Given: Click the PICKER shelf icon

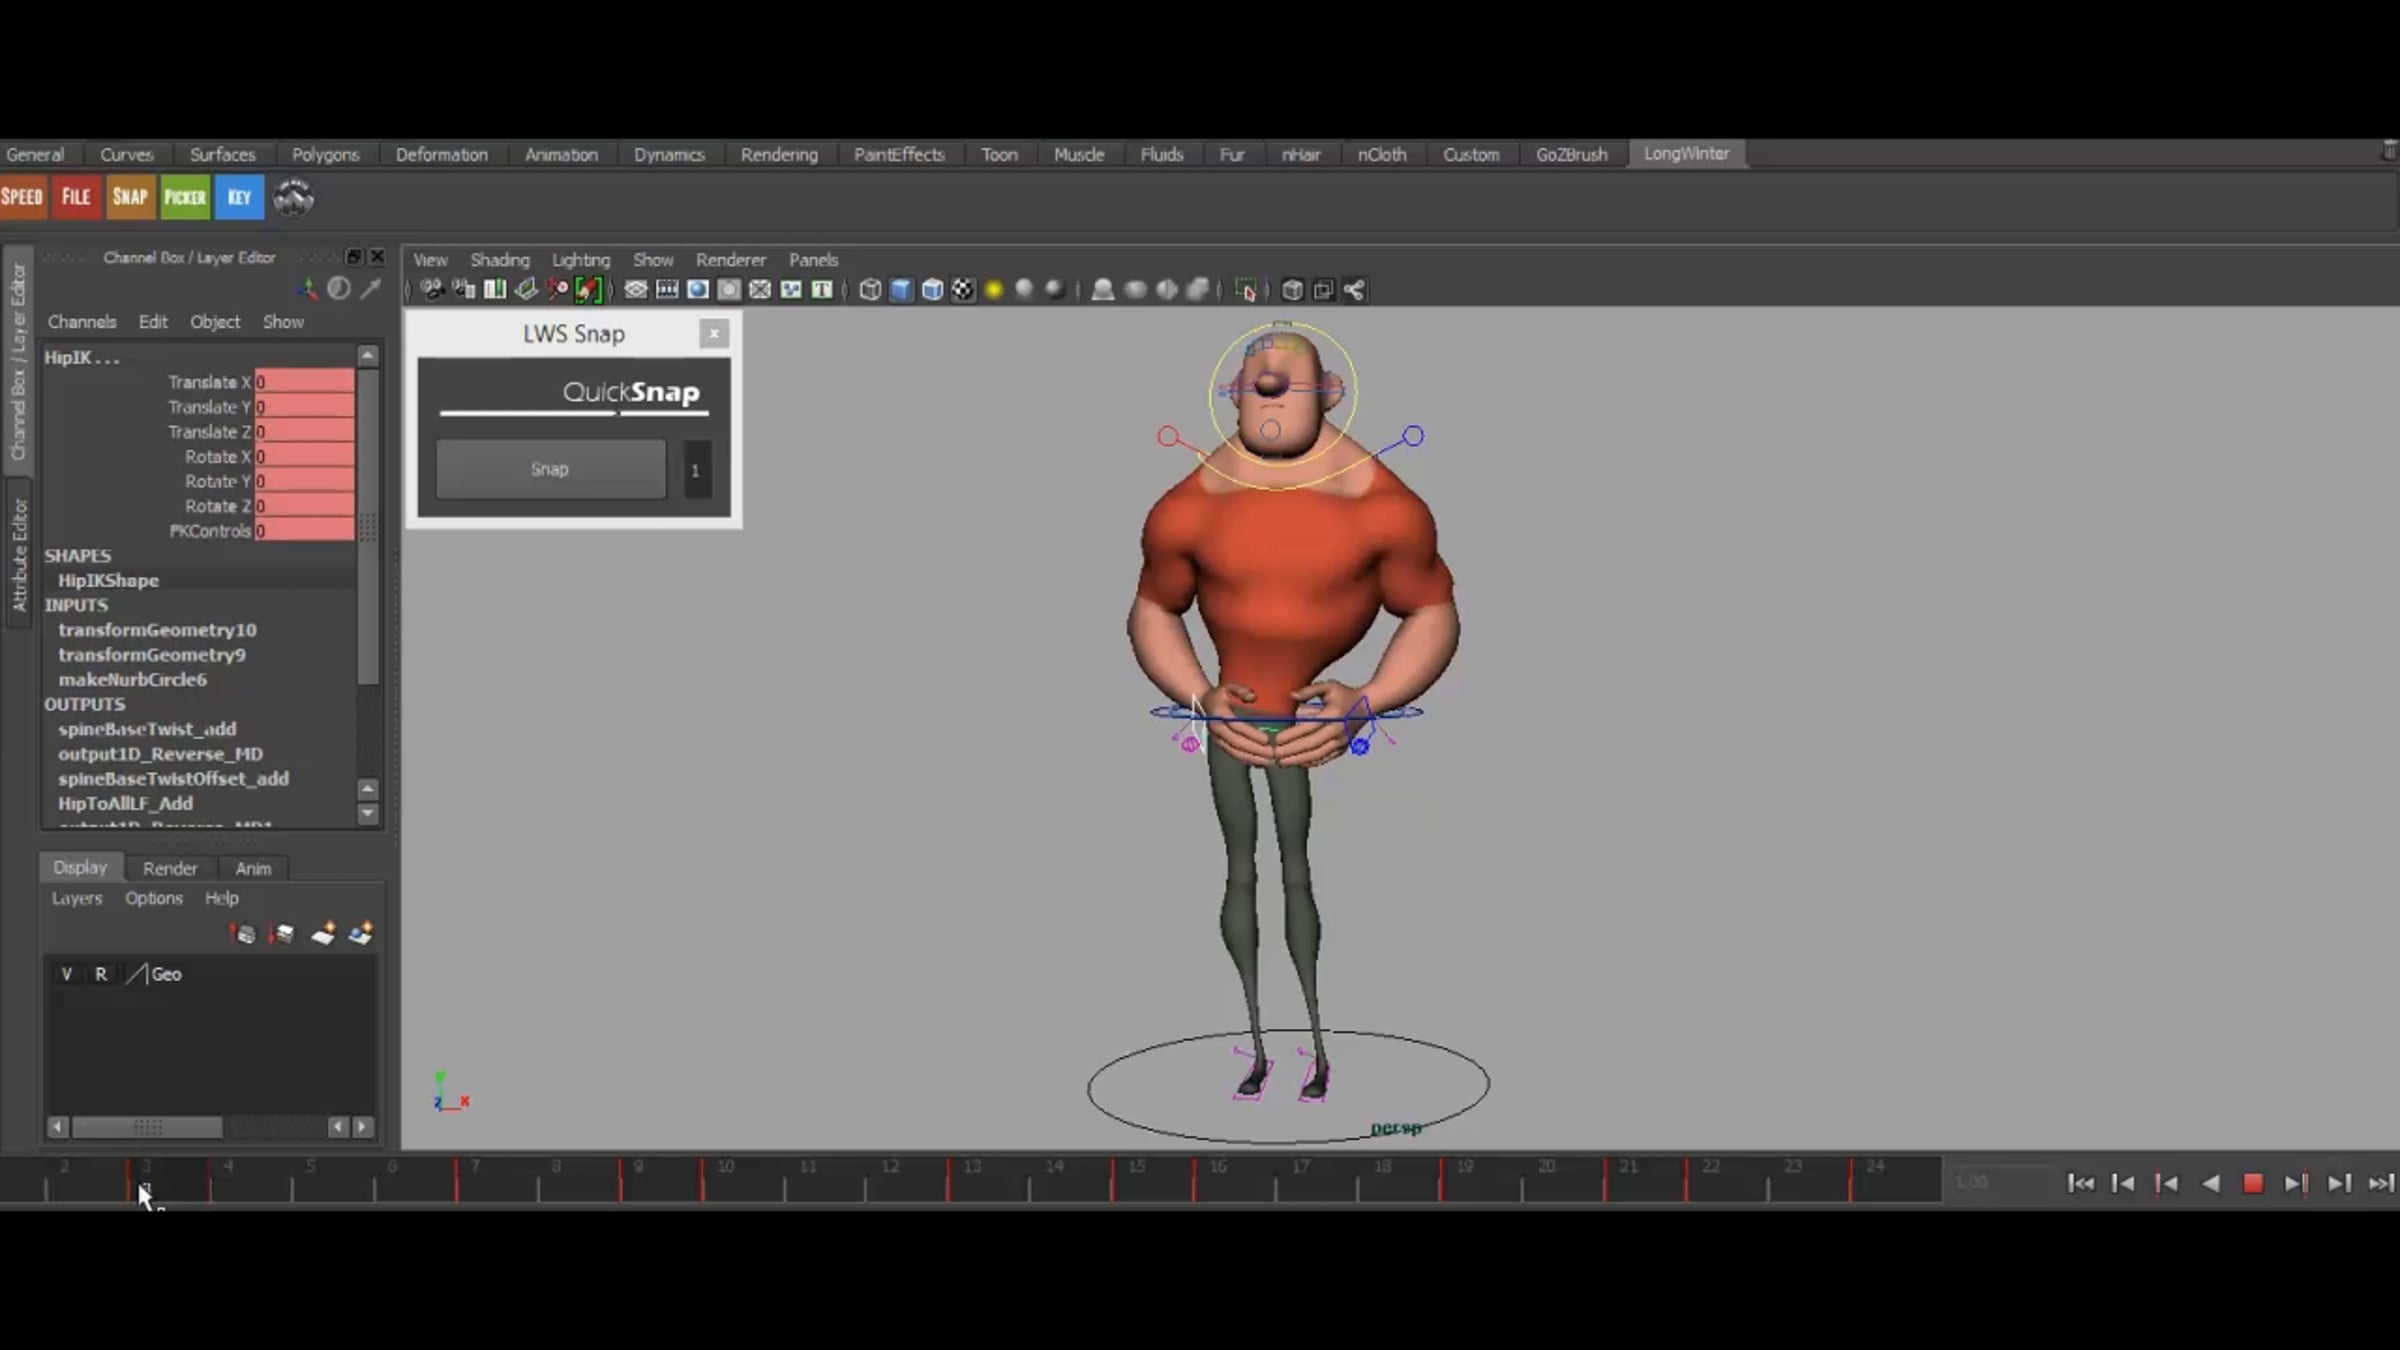Looking at the screenshot, I should 185,197.
